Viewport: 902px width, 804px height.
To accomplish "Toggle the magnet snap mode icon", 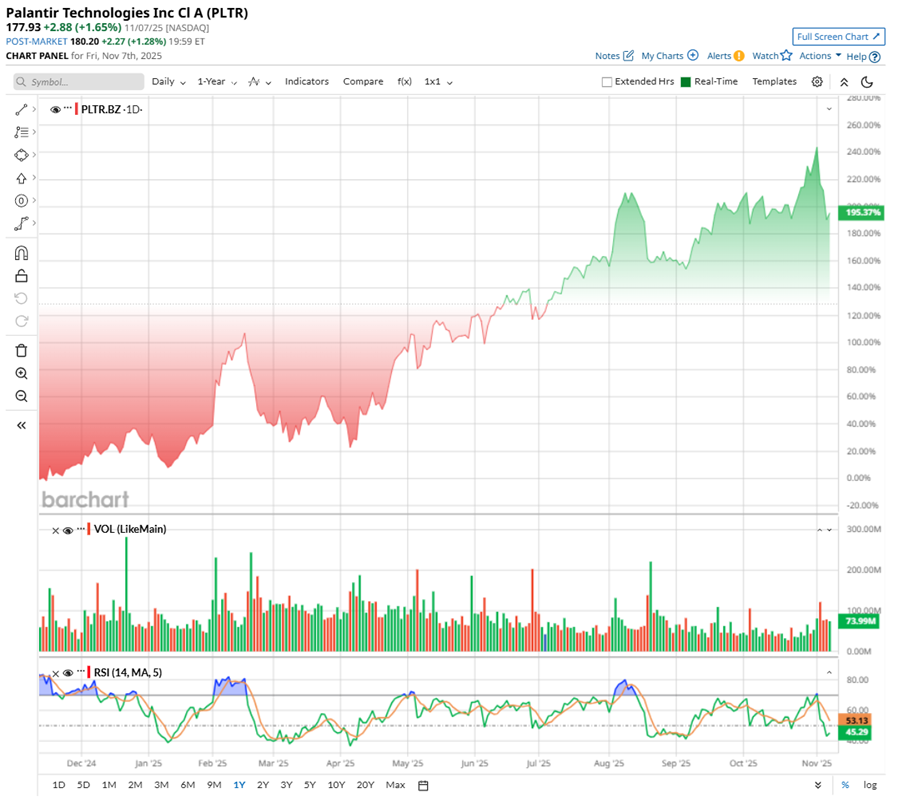I will (21, 253).
